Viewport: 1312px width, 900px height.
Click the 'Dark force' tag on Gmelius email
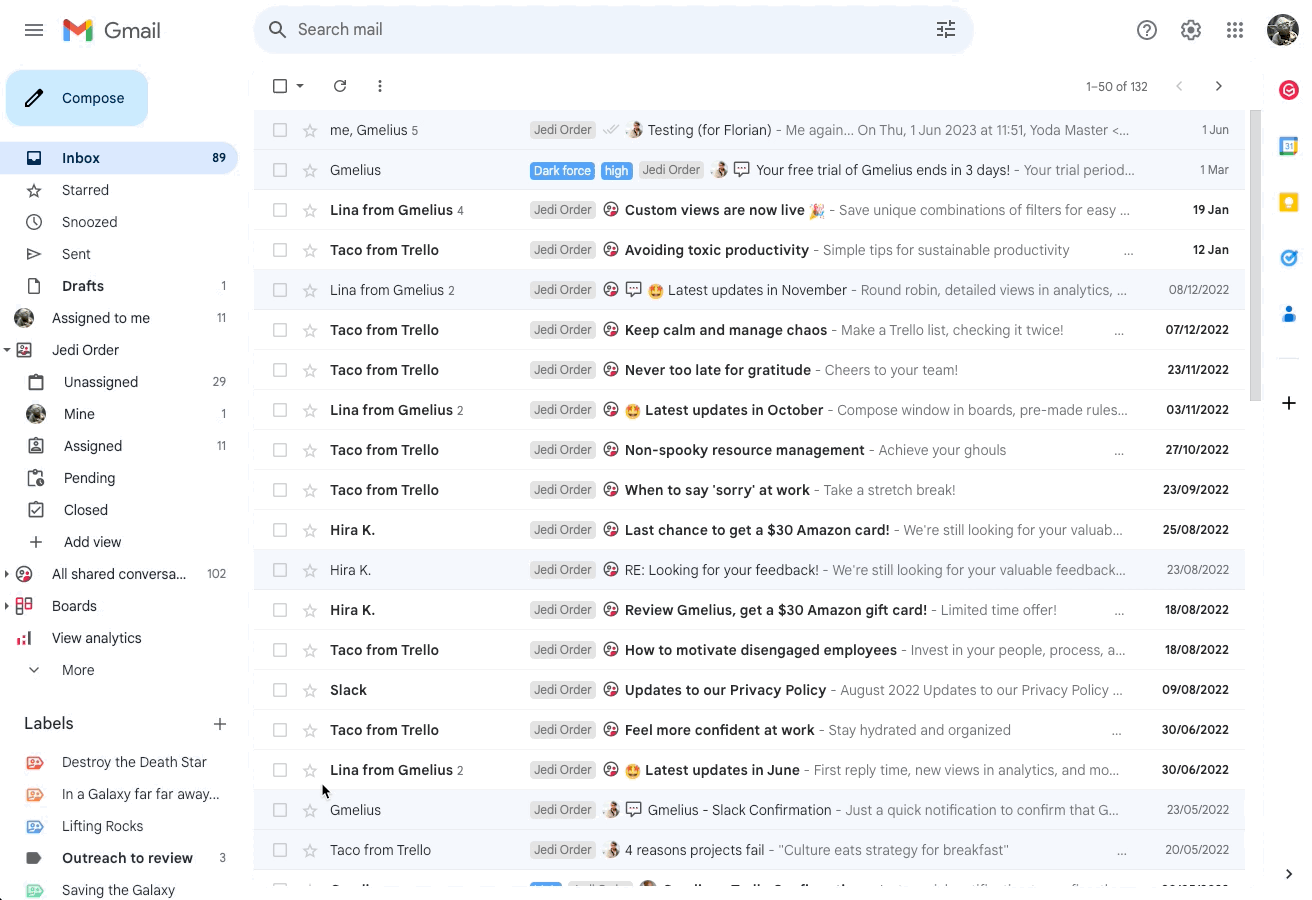coord(562,171)
